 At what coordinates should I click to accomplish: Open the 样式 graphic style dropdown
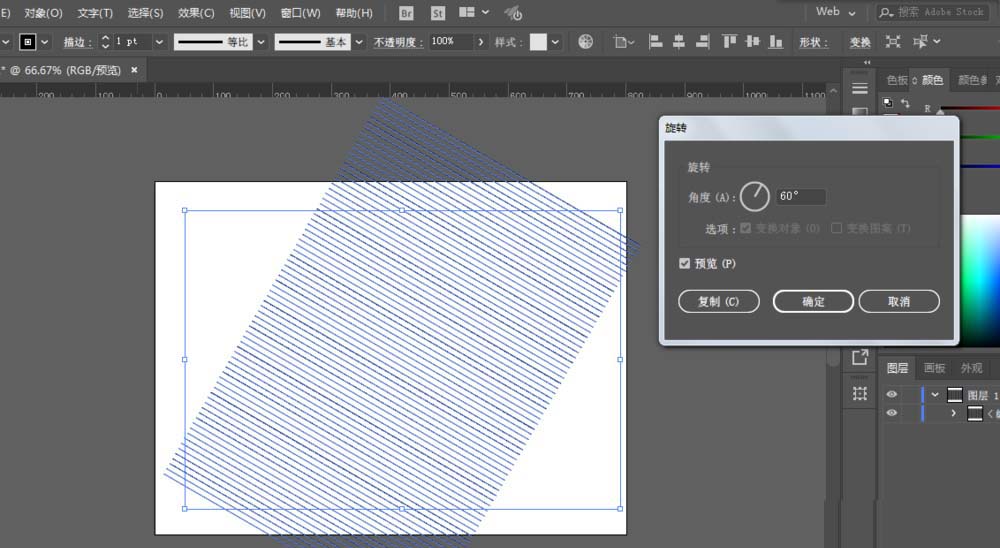555,42
